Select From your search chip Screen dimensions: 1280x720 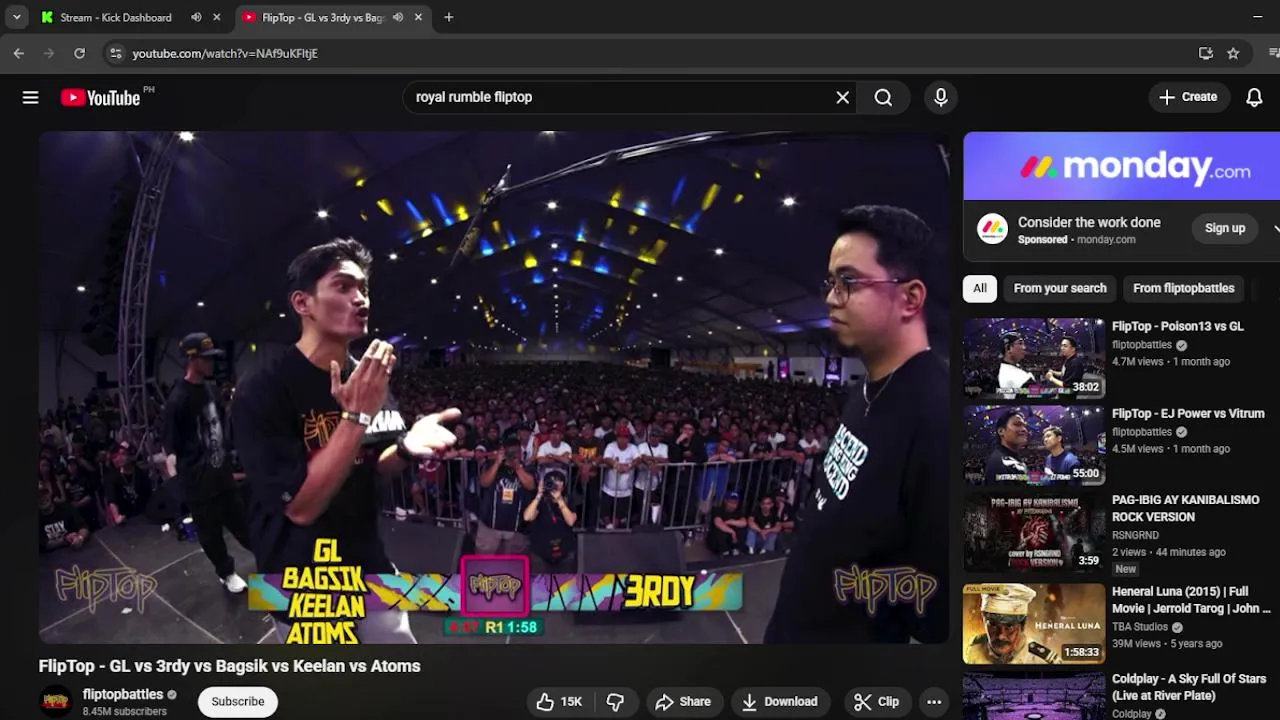1060,288
